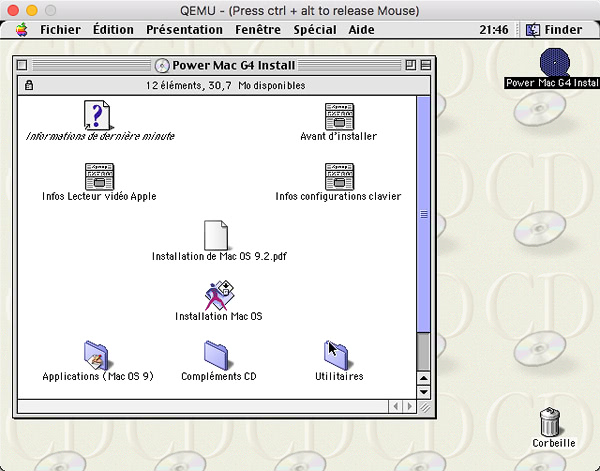The width and height of the screenshot is (600, 471).
Task: Click the window resize grip corner
Action: [424, 407]
